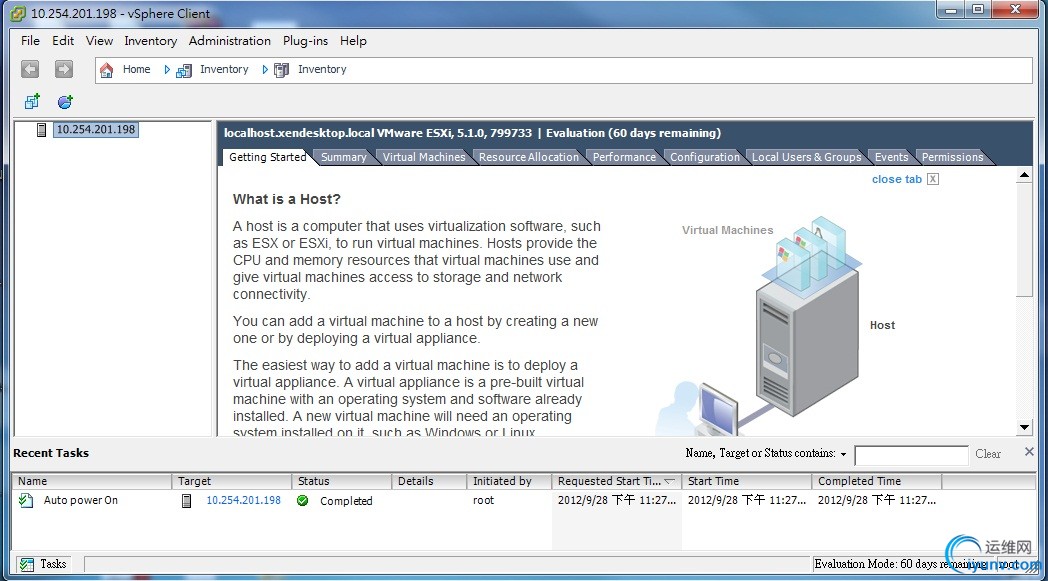Click the back navigation arrow button
Image resolution: width=1048 pixels, height=581 pixels.
click(30, 69)
